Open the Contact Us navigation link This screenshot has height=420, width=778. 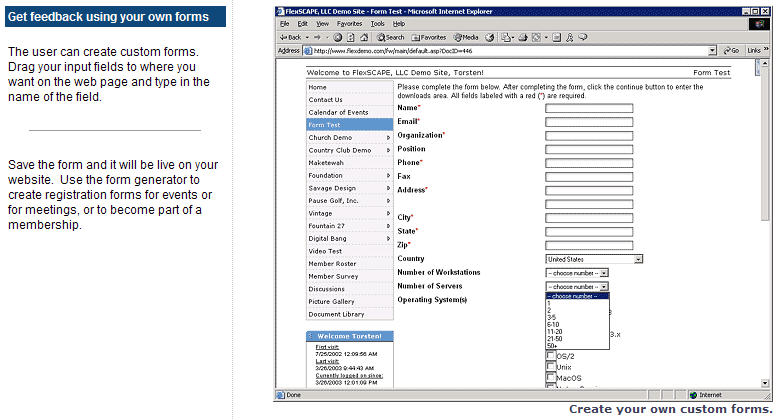(x=325, y=99)
